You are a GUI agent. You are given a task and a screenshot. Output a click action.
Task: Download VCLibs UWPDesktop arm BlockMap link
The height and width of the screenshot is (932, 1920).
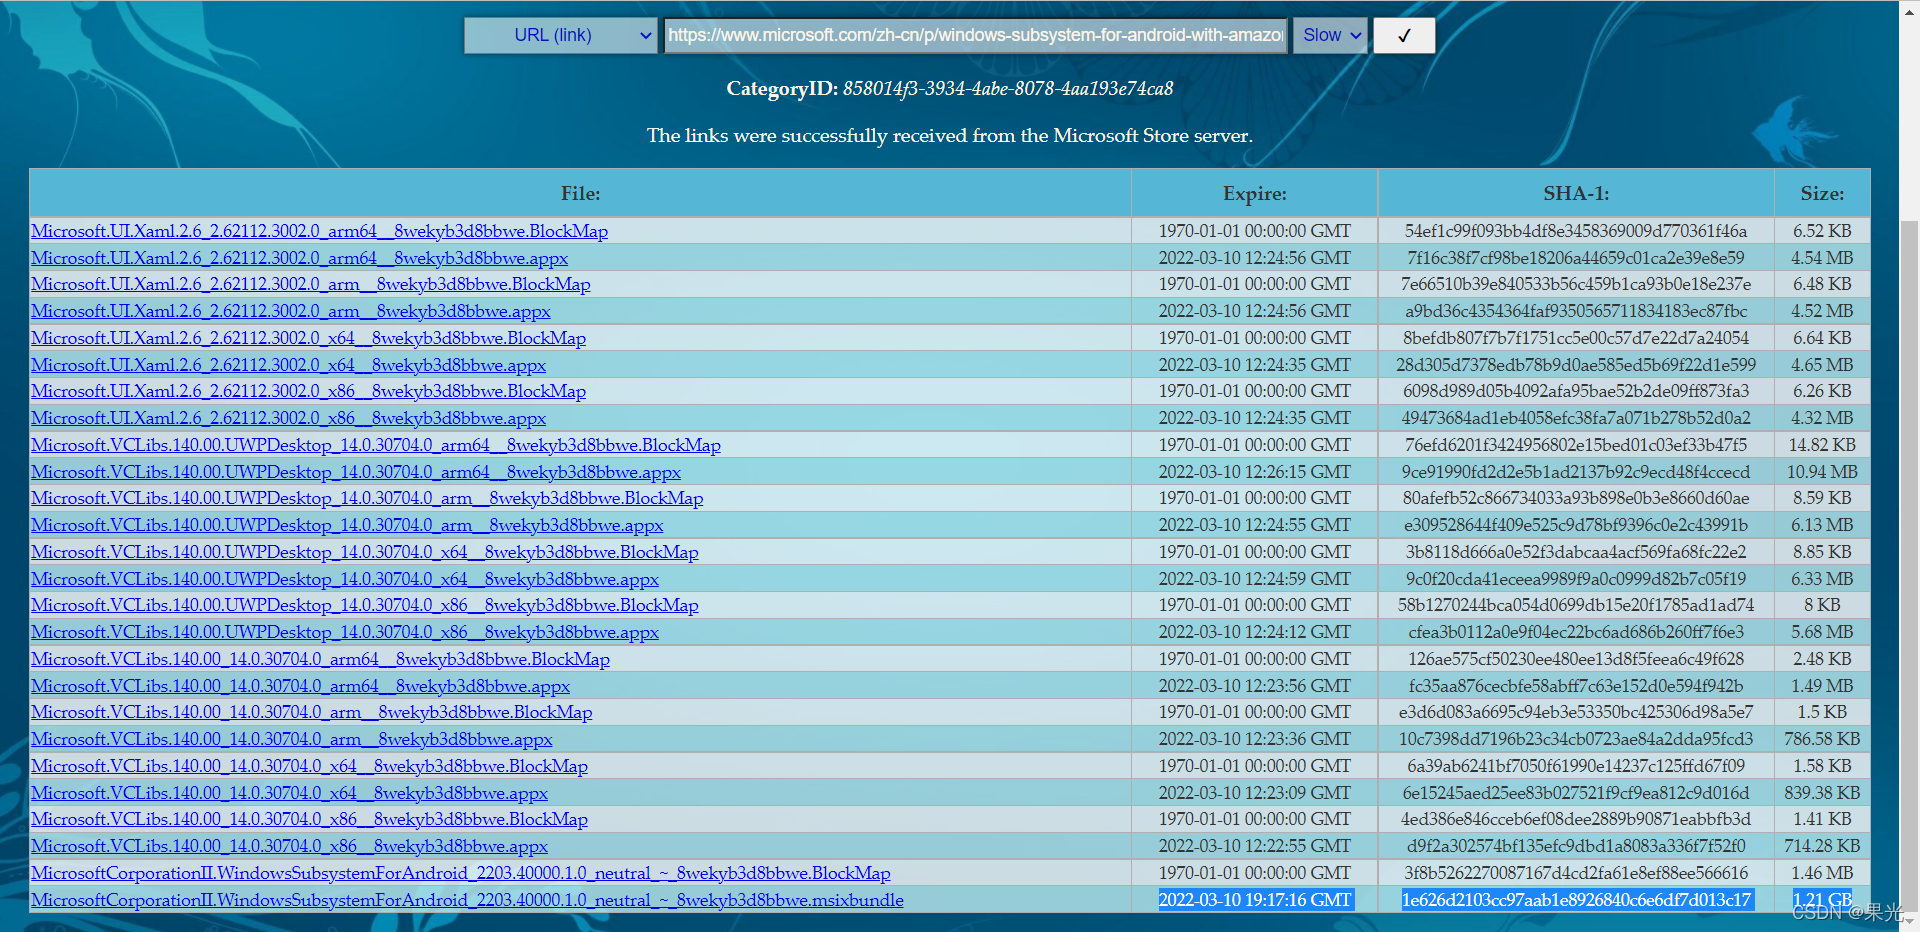click(x=367, y=498)
